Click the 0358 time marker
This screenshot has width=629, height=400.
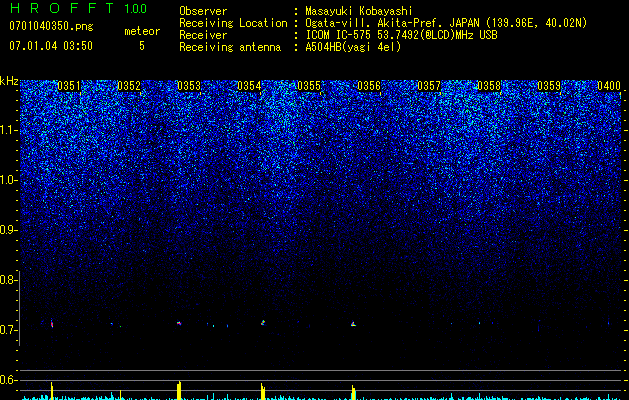click(489, 86)
